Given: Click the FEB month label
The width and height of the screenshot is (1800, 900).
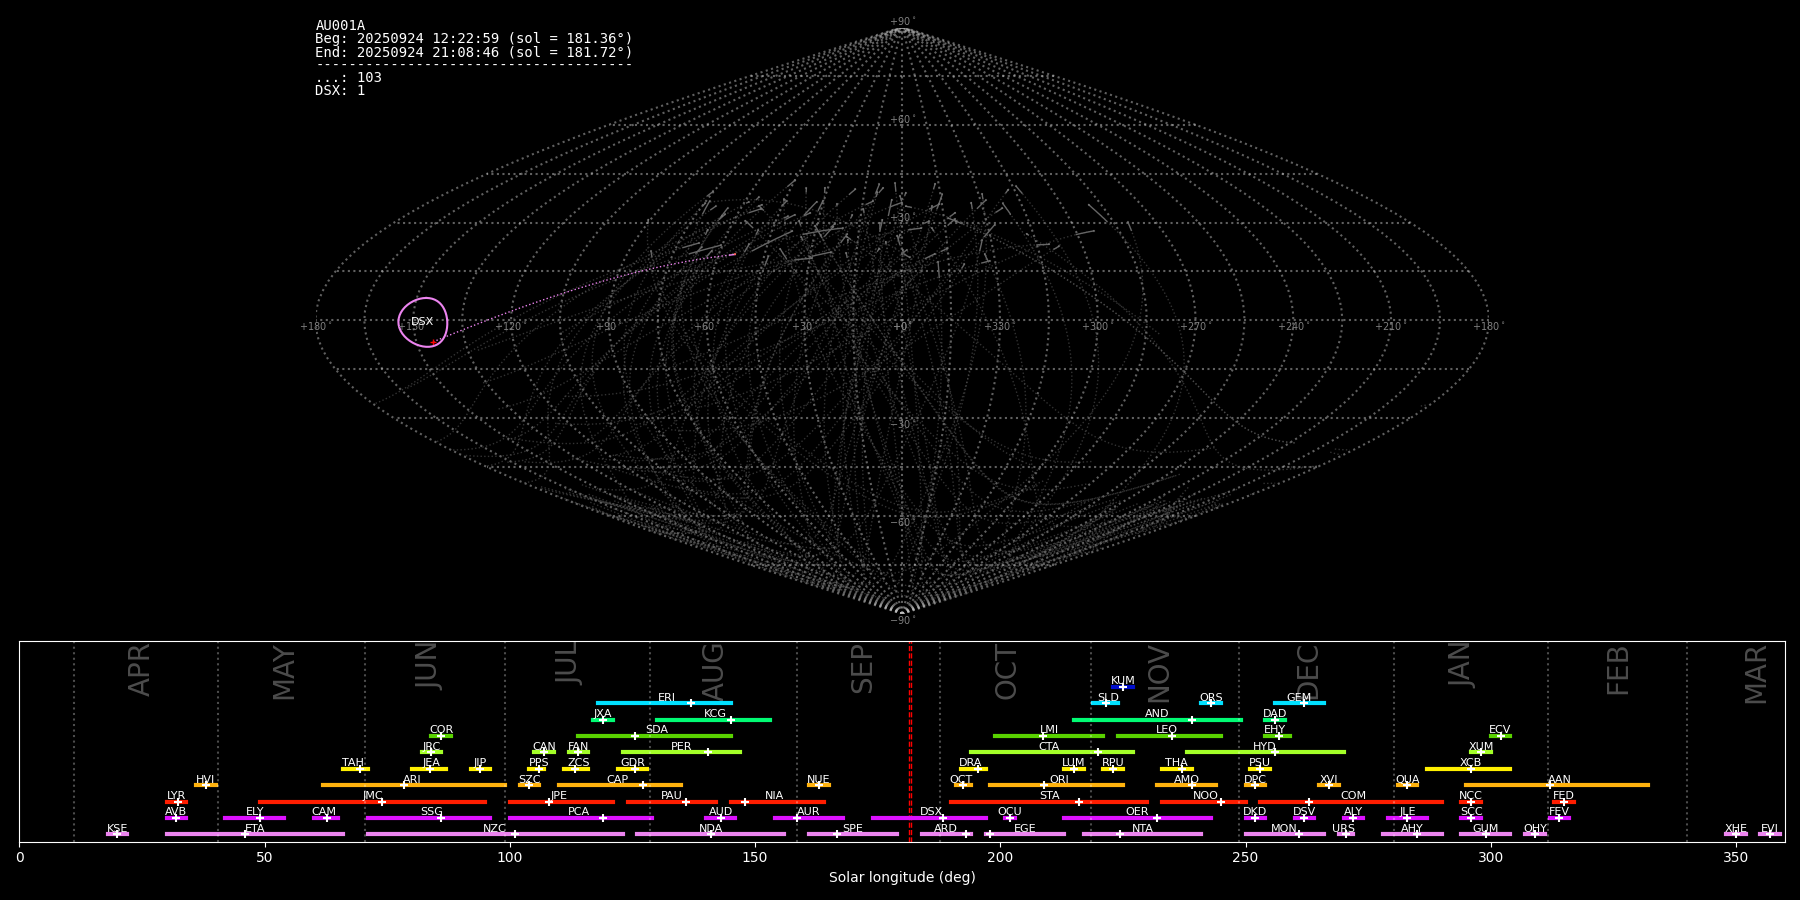Looking at the screenshot, I should 1618,671.
